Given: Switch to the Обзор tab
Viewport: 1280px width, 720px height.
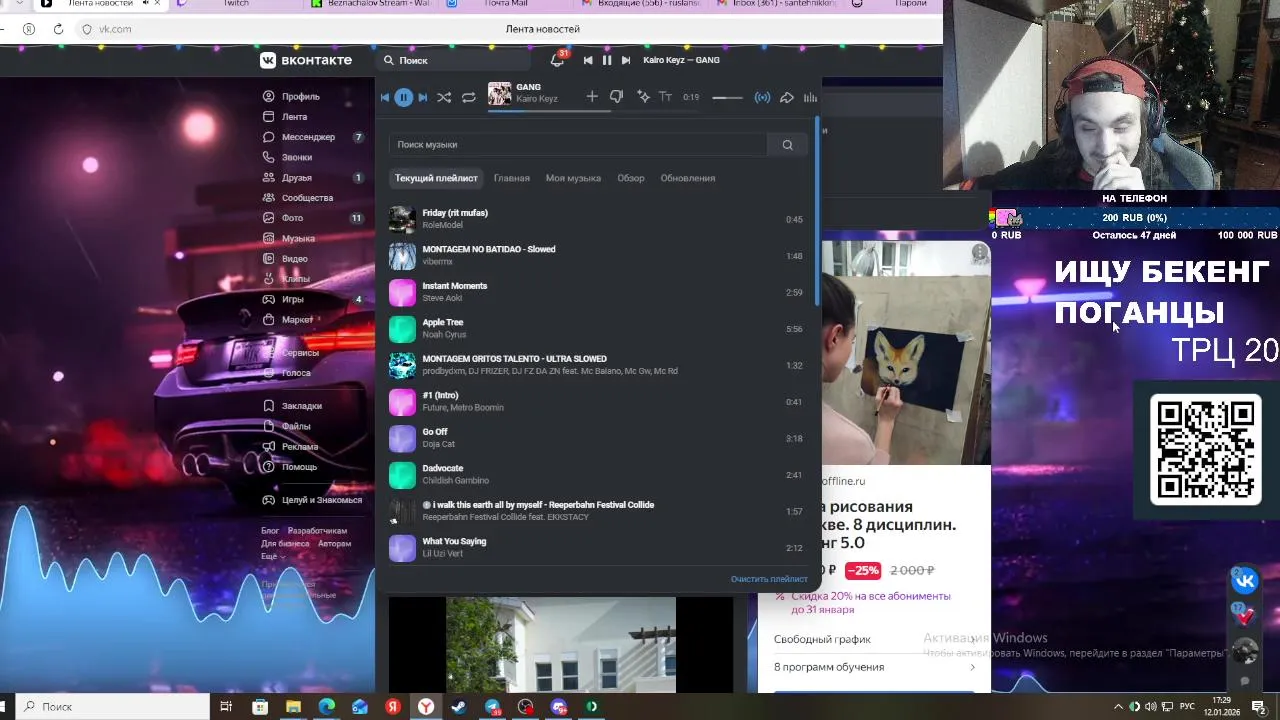Looking at the screenshot, I should pyautogui.click(x=631, y=178).
